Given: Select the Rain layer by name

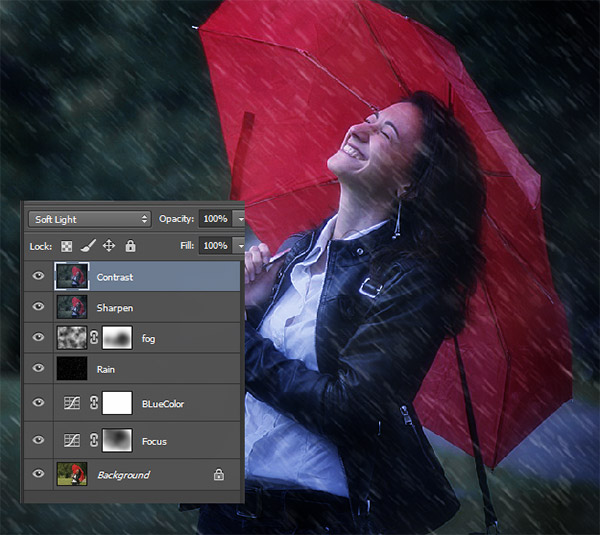Looking at the screenshot, I should [106, 369].
